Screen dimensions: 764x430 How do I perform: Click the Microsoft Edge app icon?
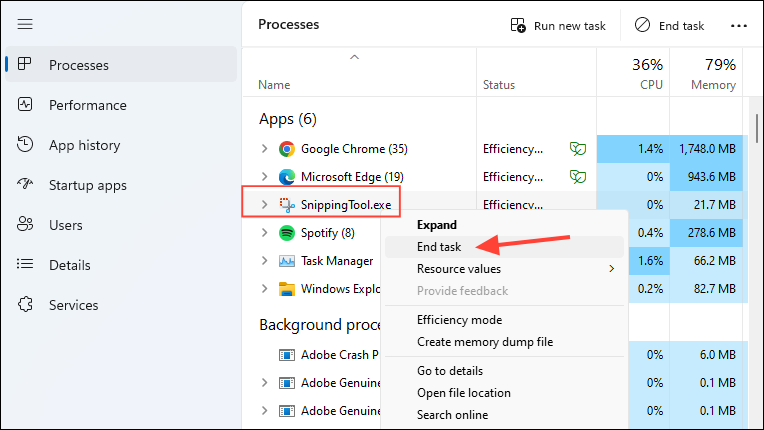pos(286,177)
